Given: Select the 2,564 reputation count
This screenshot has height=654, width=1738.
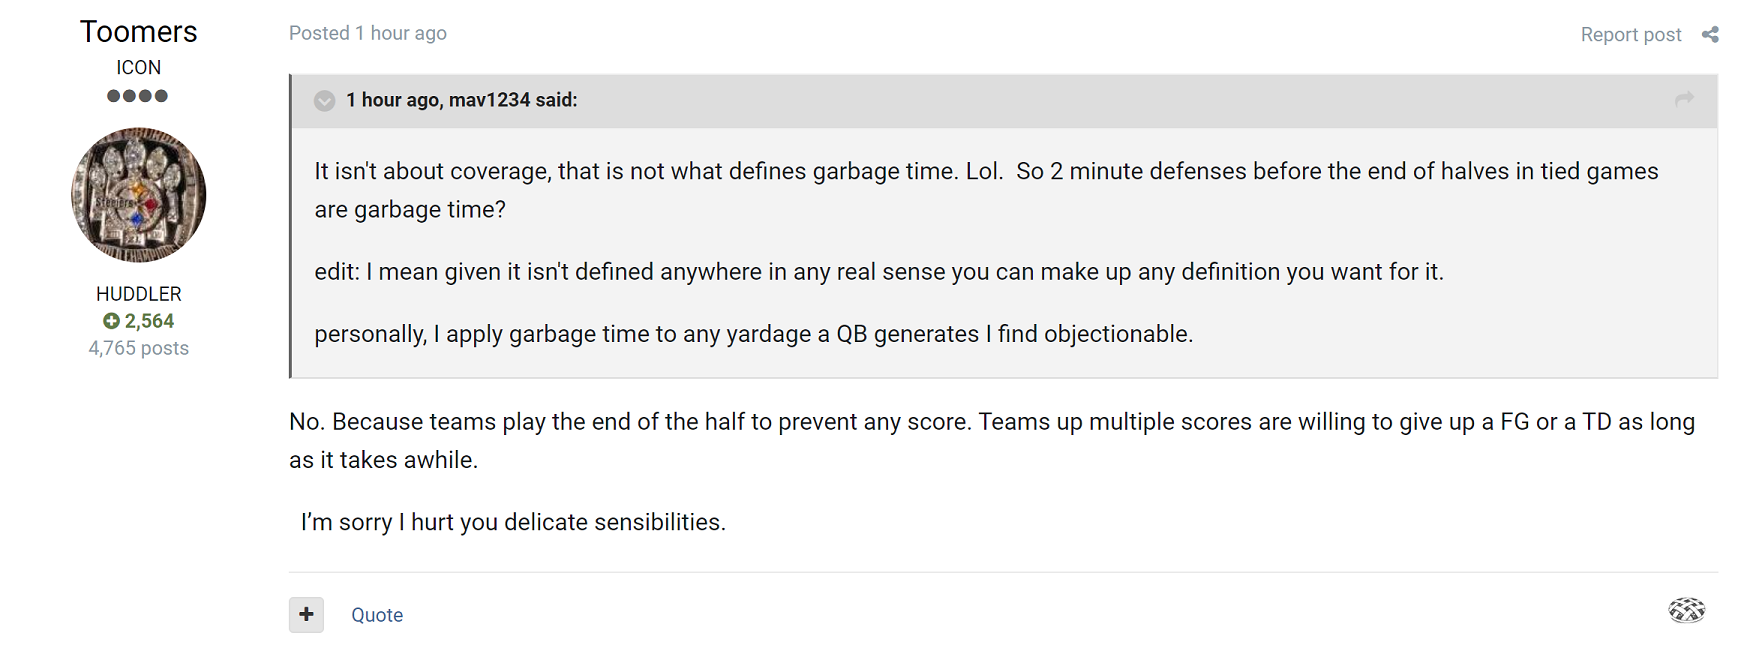Looking at the screenshot, I should (149, 321).
